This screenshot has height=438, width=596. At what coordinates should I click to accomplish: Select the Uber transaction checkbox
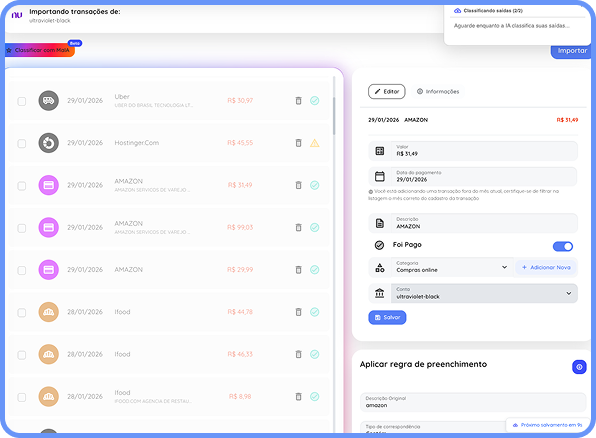[x=22, y=101]
